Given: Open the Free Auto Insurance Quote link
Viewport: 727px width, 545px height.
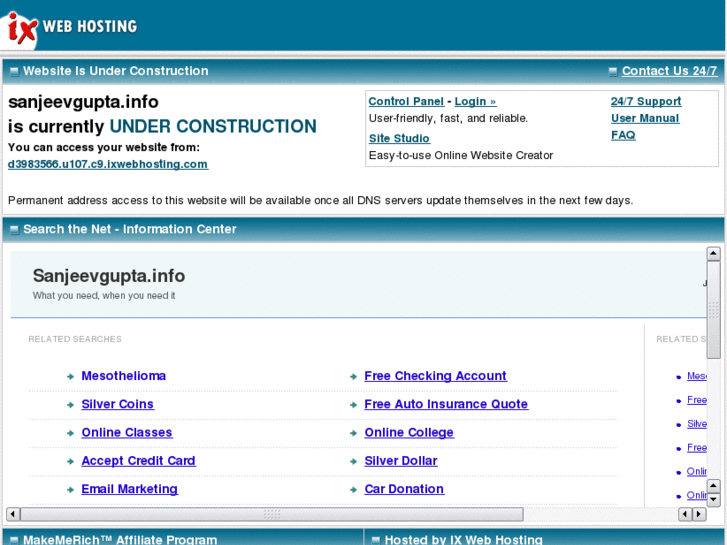Looking at the screenshot, I should (446, 404).
